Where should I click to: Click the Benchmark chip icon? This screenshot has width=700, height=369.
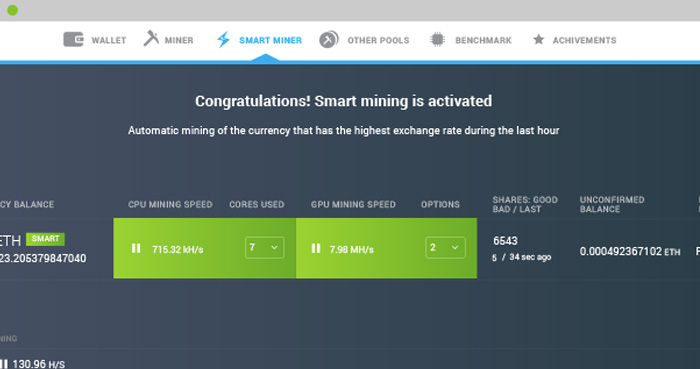[x=438, y=40]
